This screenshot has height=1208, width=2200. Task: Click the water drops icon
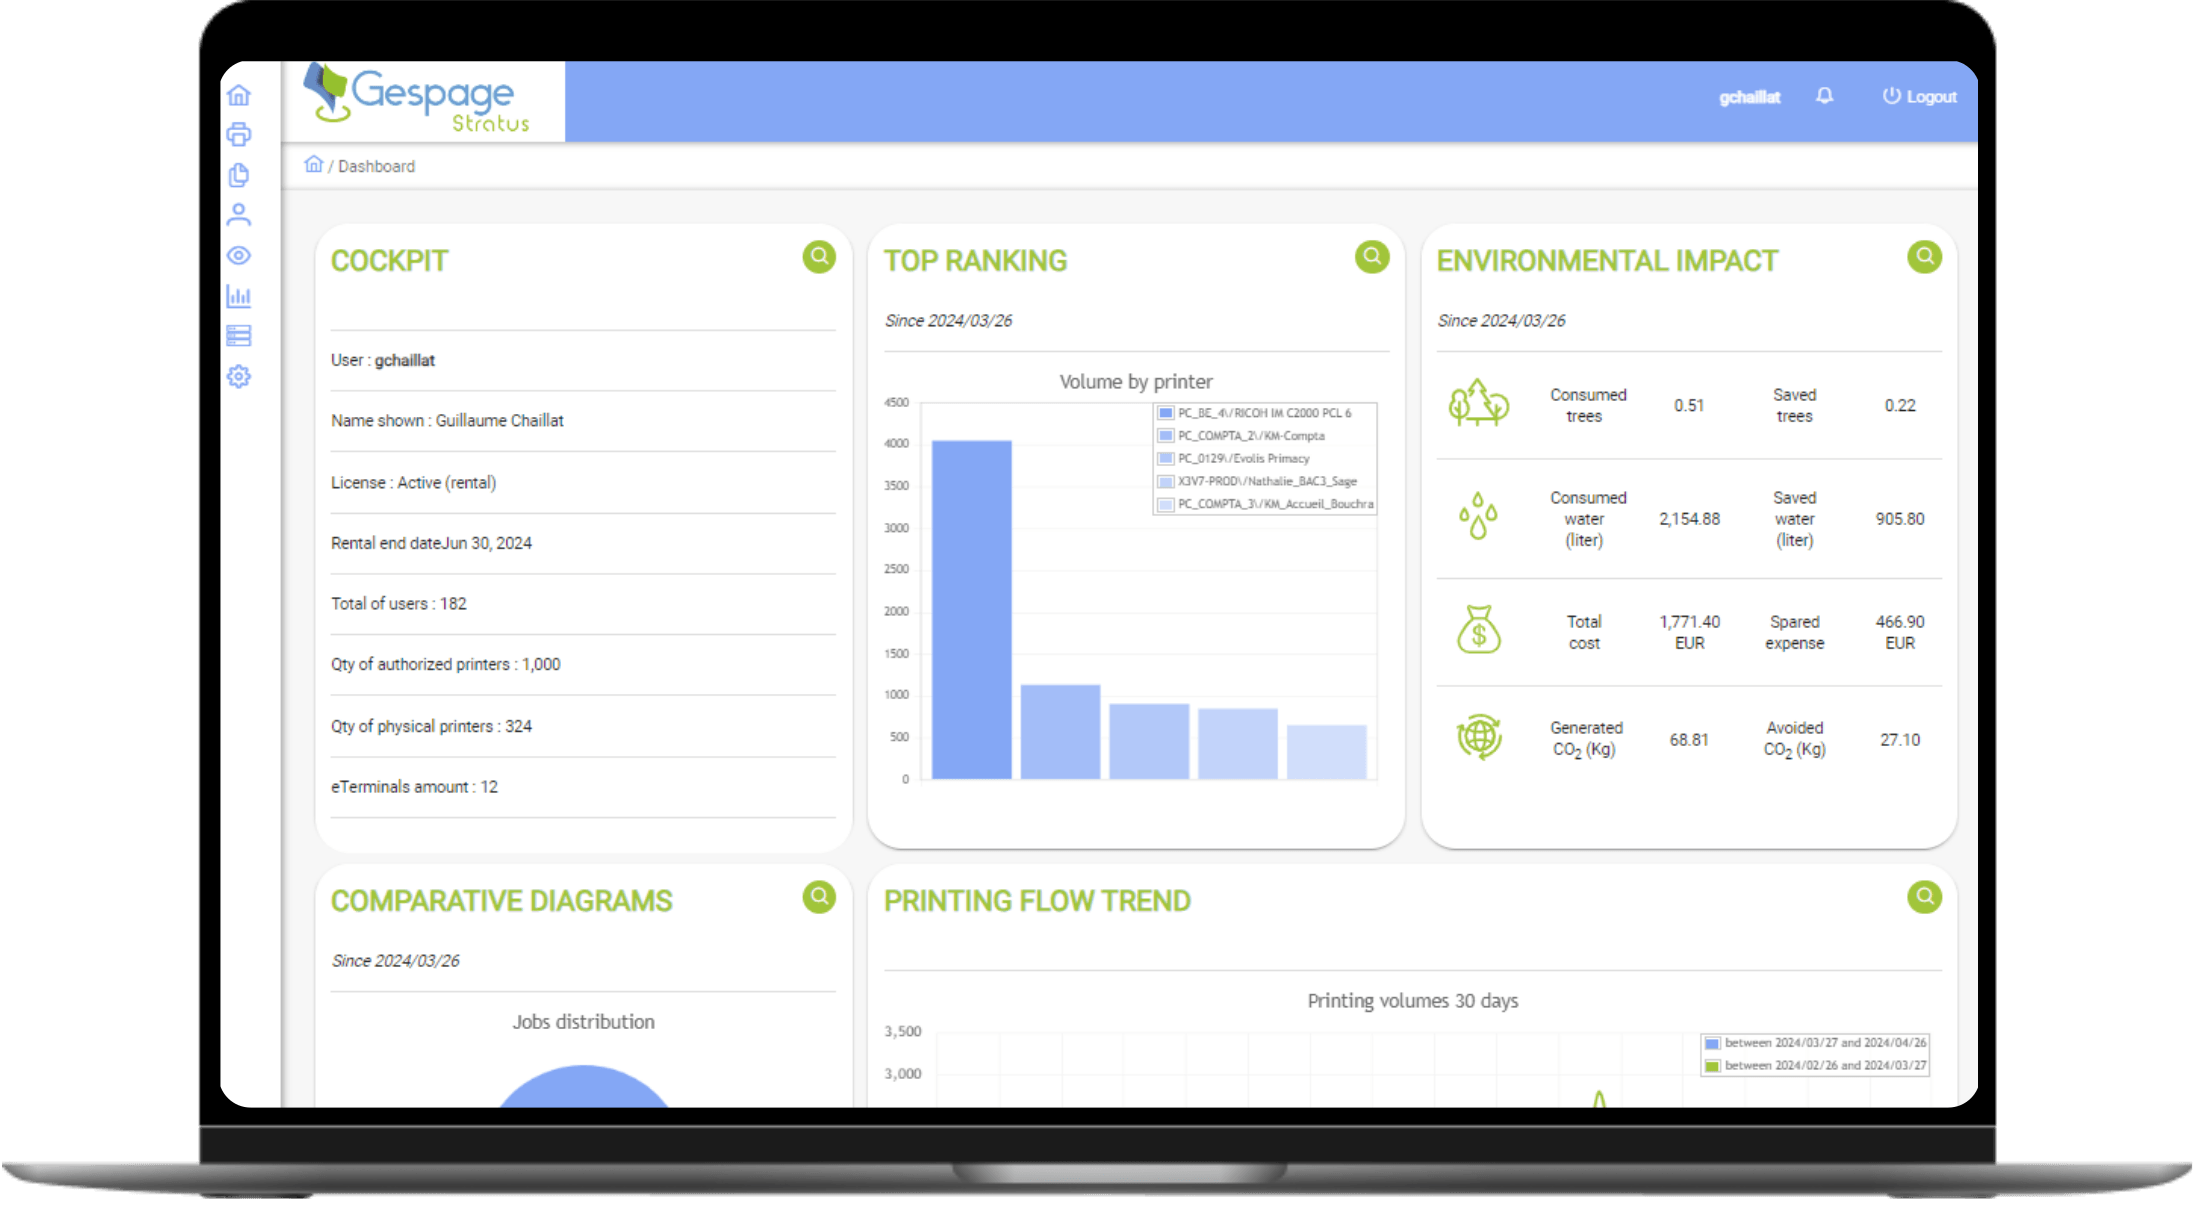point(1478,517)
